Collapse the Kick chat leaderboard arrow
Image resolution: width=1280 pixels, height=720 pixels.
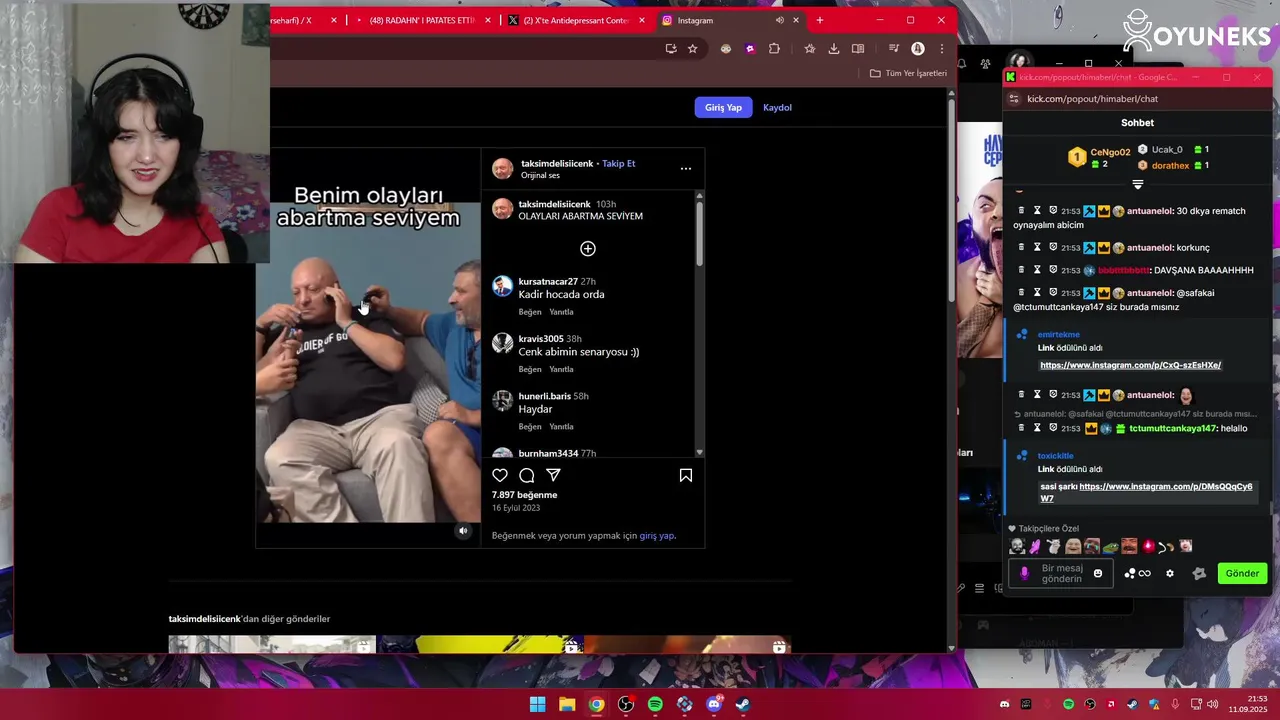1137,185
